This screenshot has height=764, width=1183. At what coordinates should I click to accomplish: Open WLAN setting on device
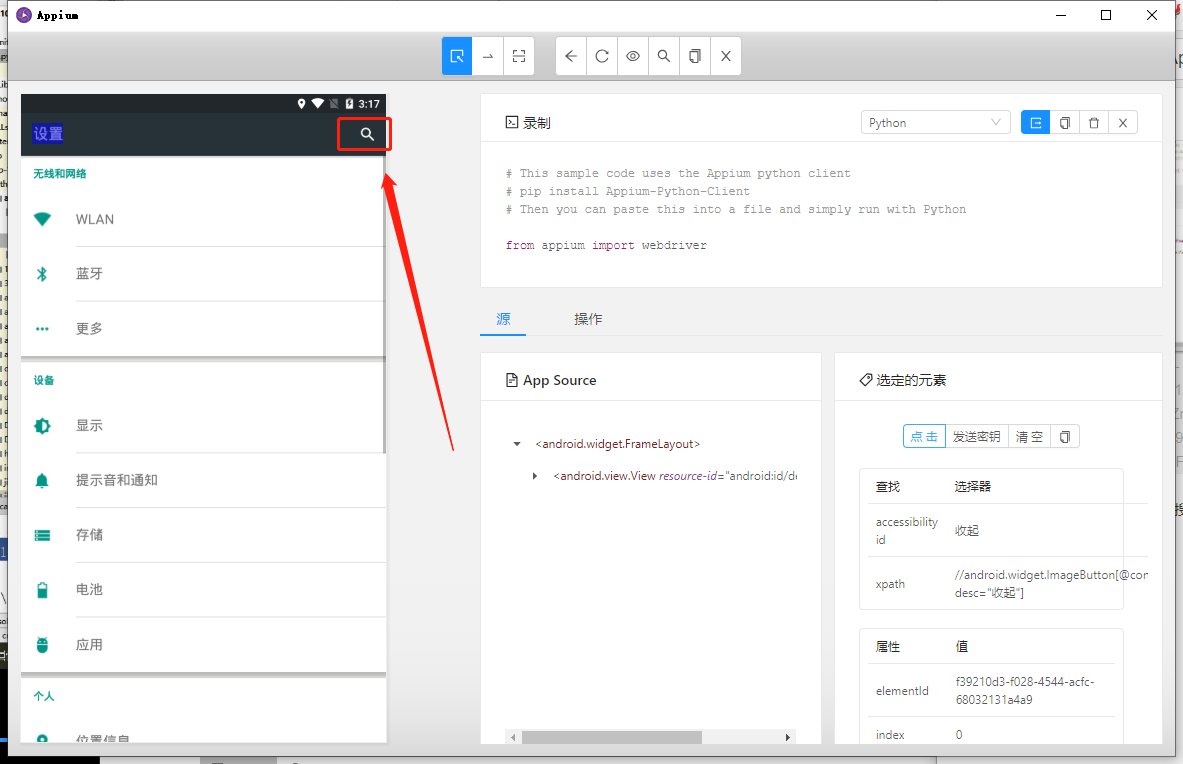pyautogui.click(x=204, y=219)
